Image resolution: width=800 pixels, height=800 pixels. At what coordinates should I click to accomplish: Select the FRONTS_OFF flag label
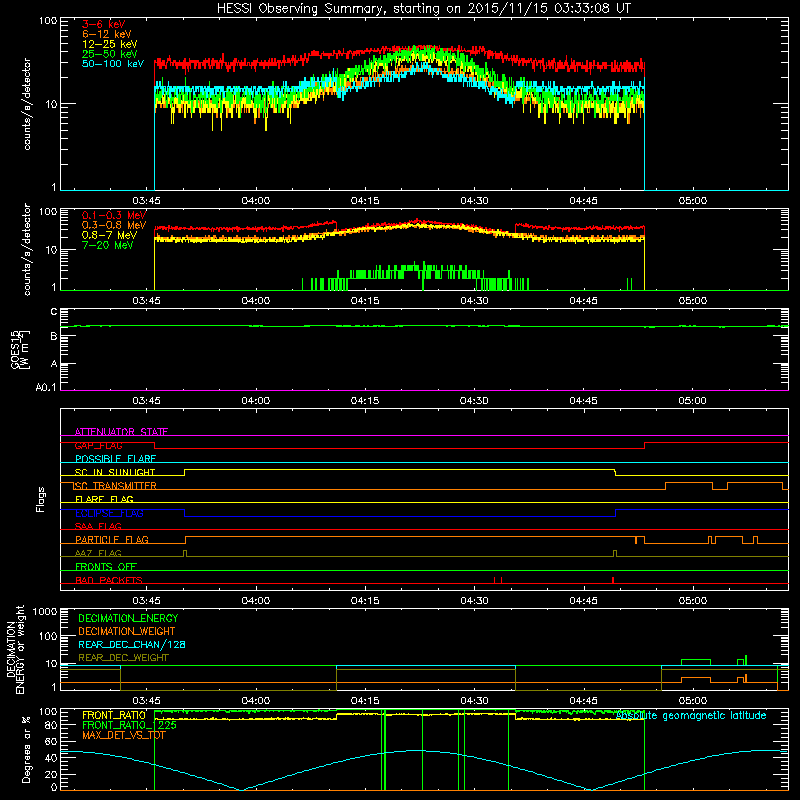[106, 567]
